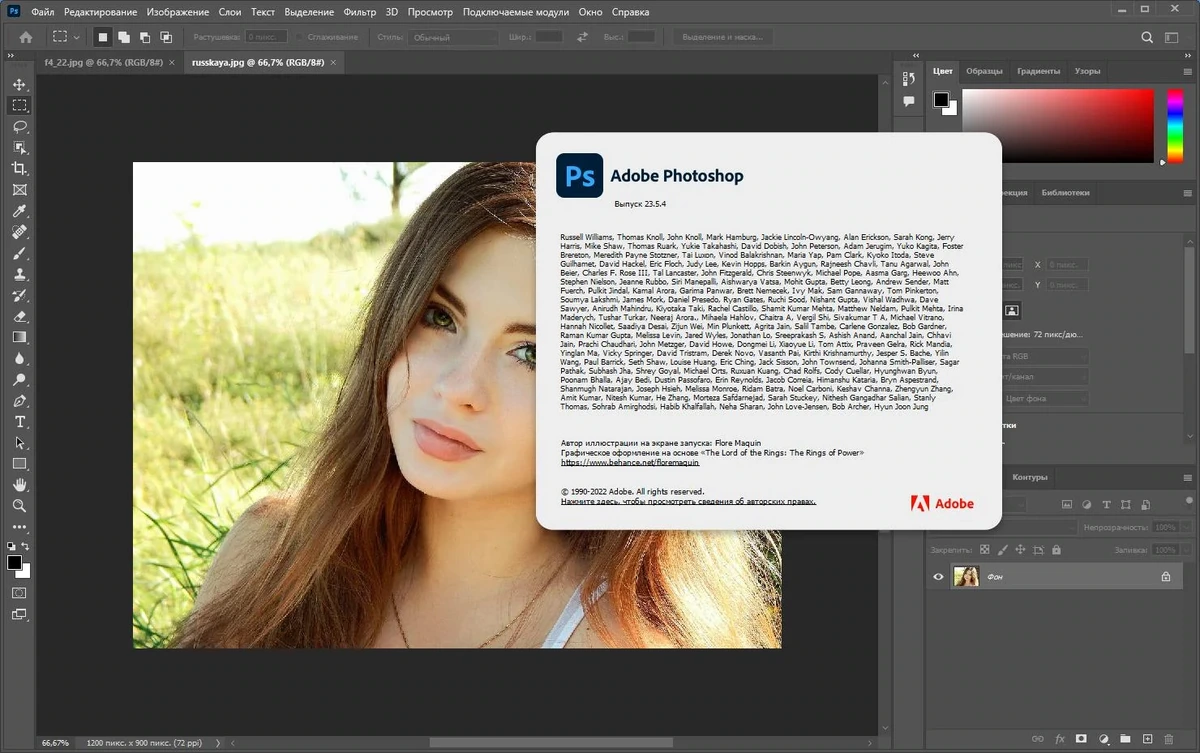Click the copyright information link in About

(x=688, y=501)
